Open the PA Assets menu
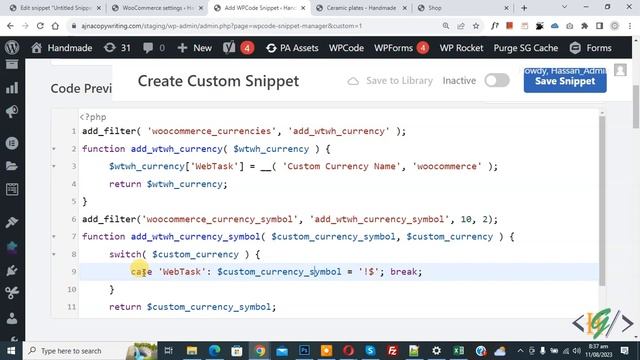The image size is (640, 360). click(292, 48)
